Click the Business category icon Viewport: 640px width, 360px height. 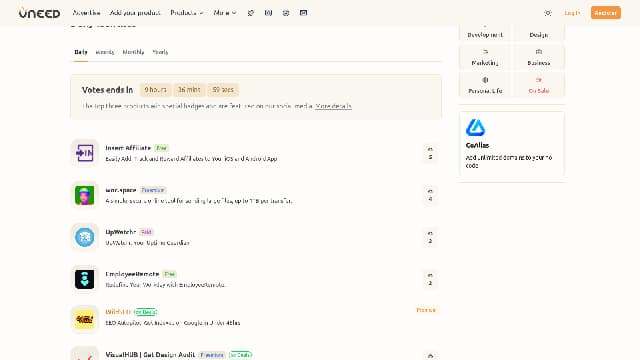(x=539, y=52)
